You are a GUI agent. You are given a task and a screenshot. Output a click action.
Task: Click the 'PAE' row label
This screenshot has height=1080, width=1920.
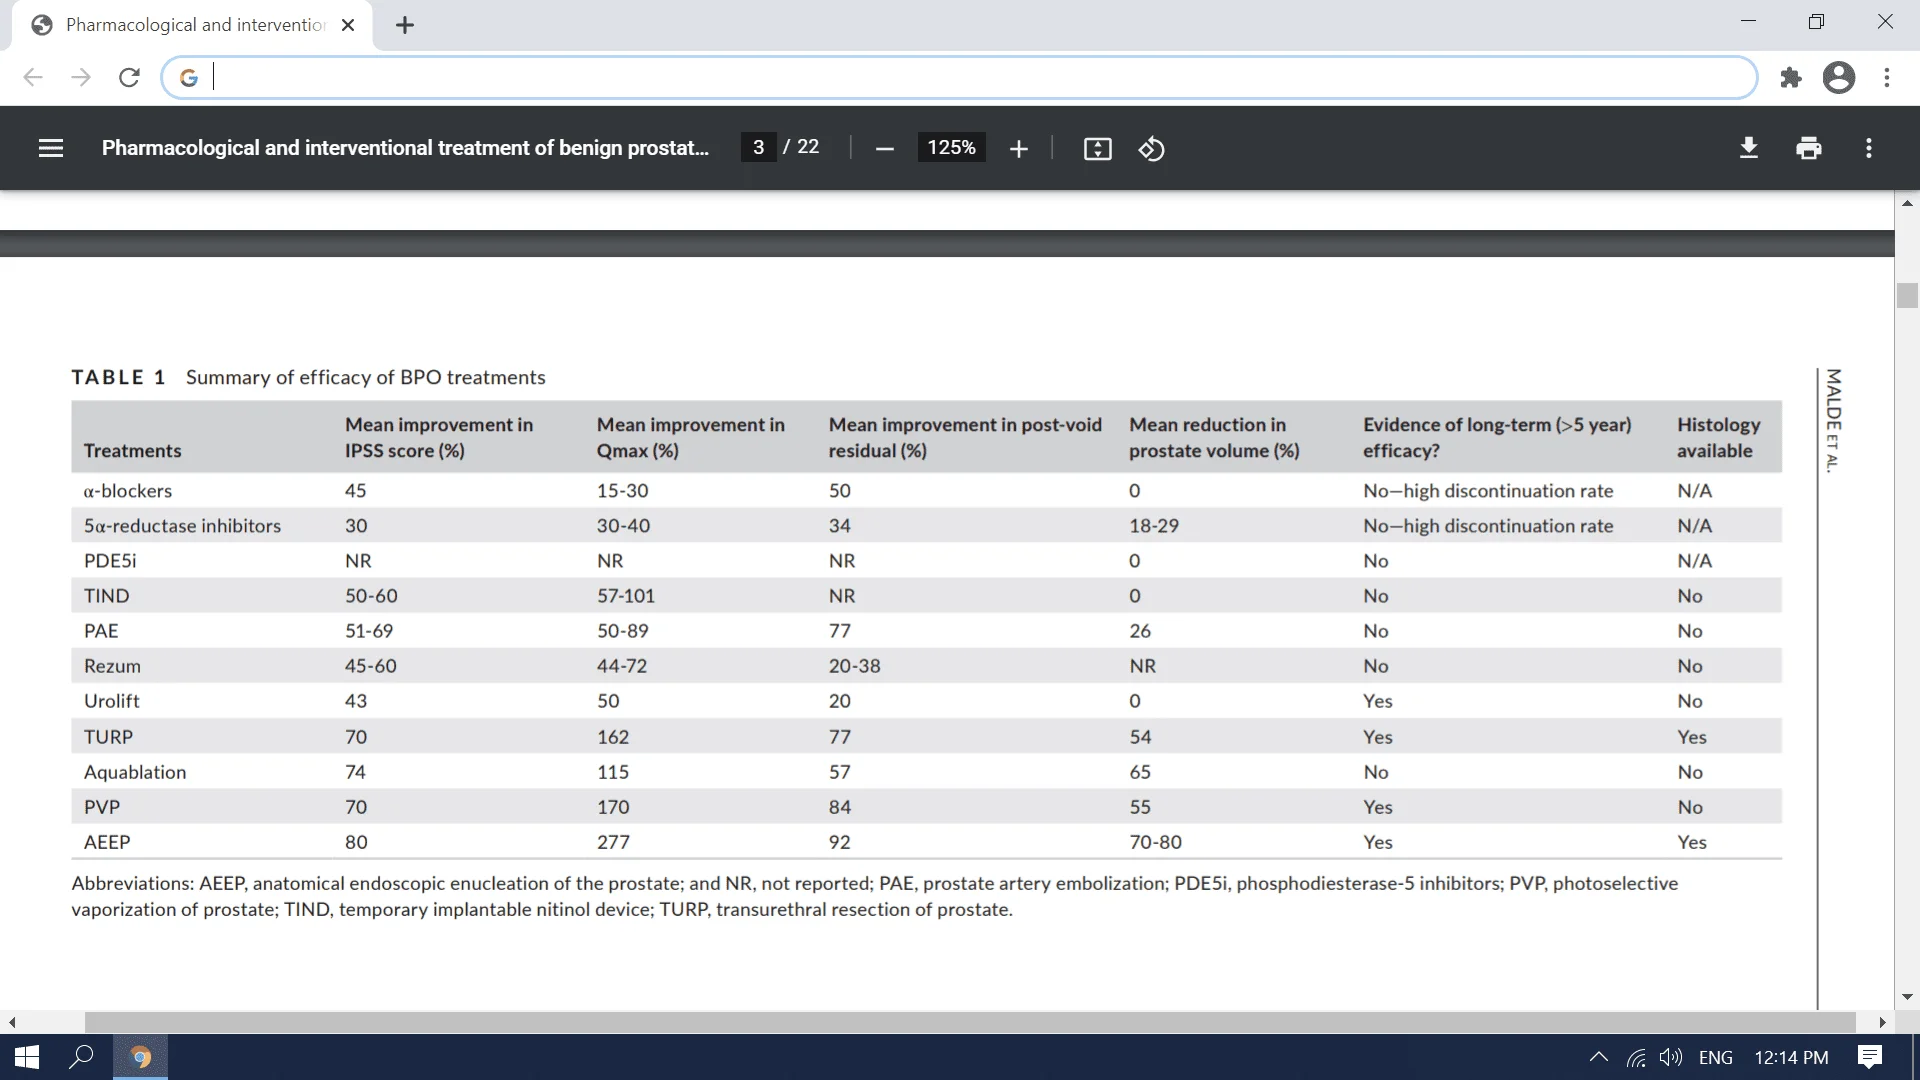click(x=101, y=631)
